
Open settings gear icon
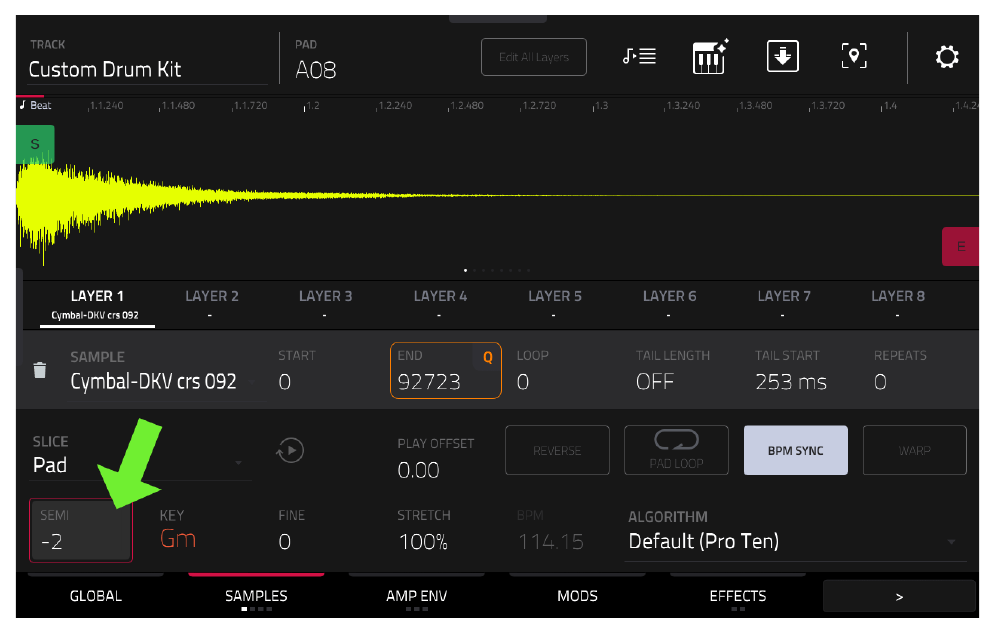(x=946, y=57)
